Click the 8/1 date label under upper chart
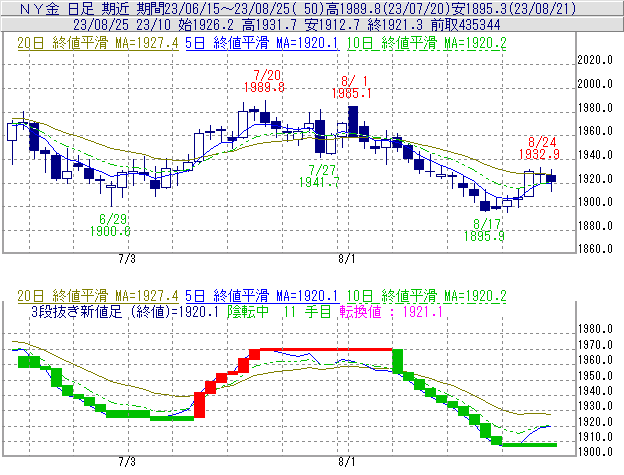 (x=347, y=259)
